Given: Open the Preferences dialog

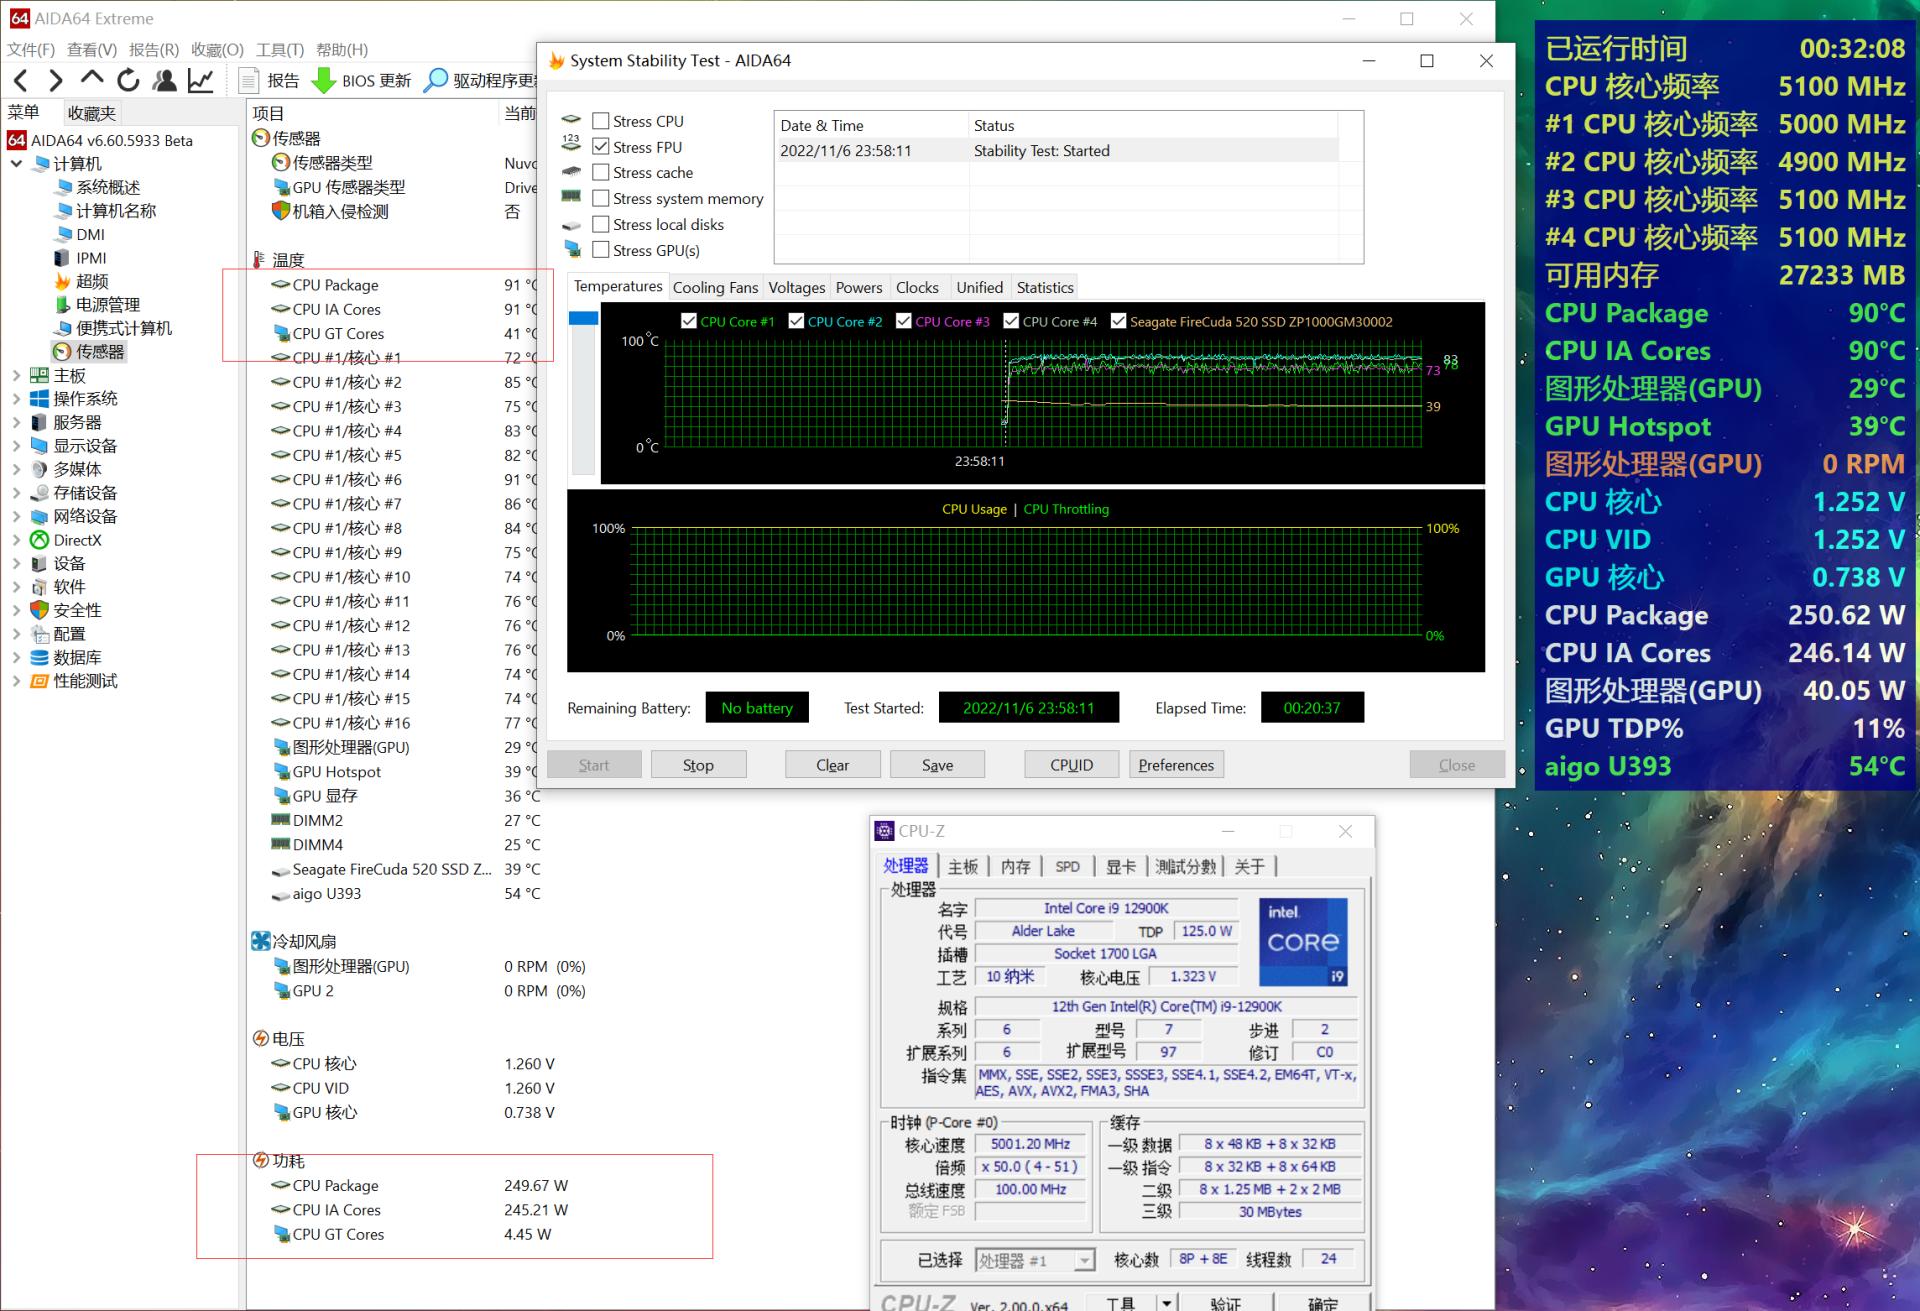Looking at the screenshot, I should pos(1175,764).
